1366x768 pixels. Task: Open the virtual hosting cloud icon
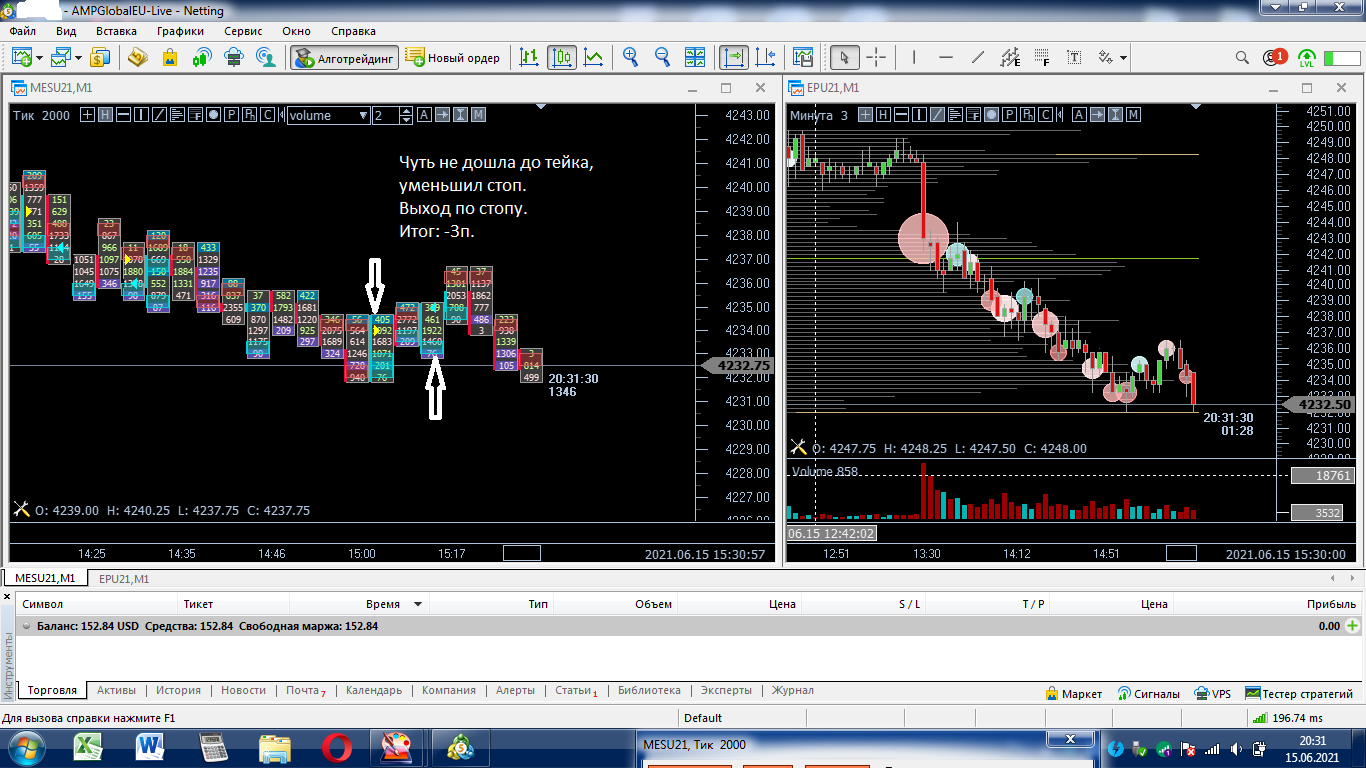tap(234, 57)
